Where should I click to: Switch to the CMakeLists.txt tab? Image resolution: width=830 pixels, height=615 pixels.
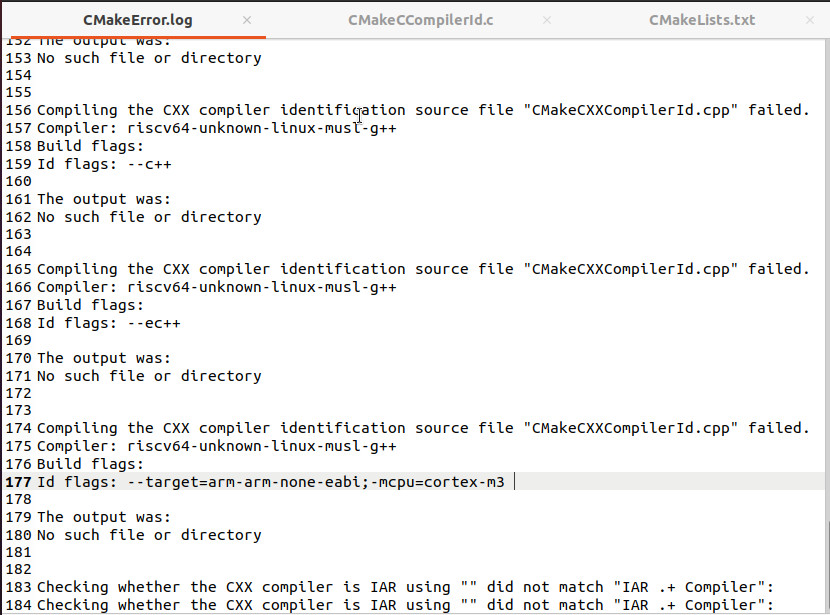coord(701,20)
